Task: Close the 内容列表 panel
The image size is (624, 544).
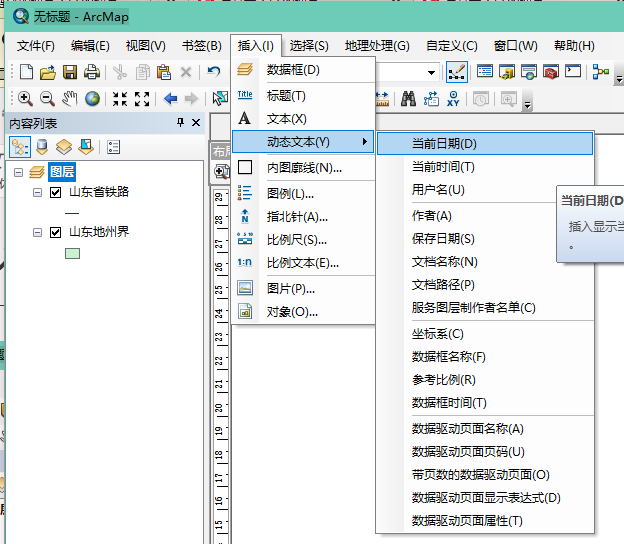Action: [196, 122]
